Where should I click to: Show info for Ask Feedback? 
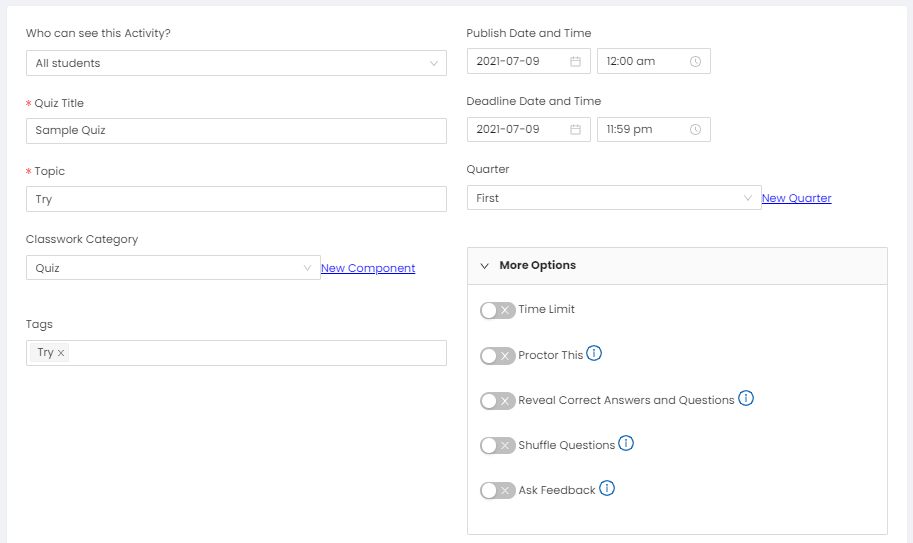click(607, 488)
